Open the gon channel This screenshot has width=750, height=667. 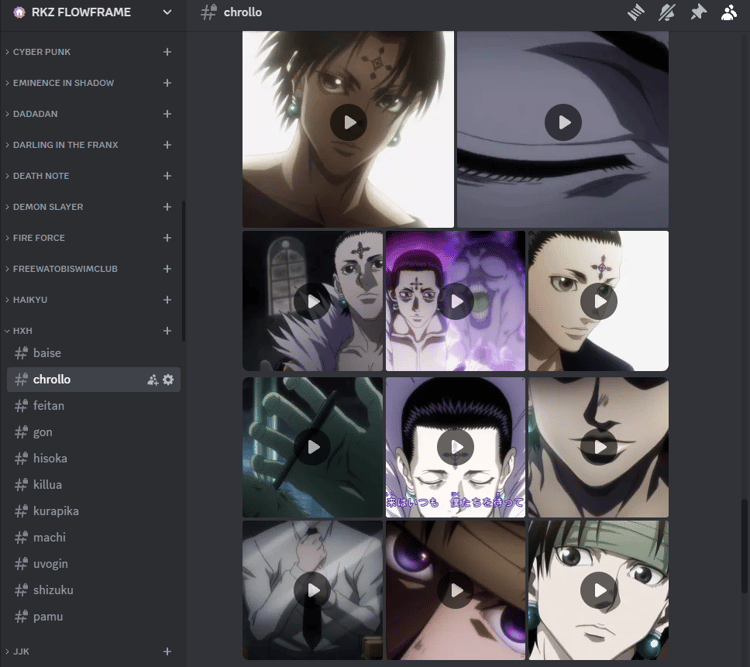[94, 432]
